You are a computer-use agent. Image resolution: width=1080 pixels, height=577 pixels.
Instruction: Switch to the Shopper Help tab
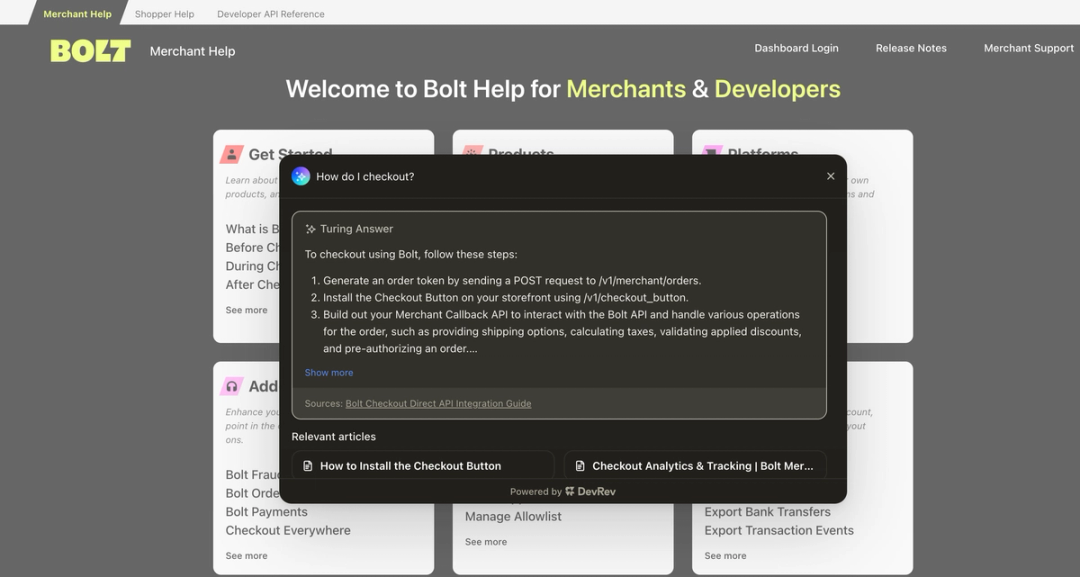click(x=164, y=14)
